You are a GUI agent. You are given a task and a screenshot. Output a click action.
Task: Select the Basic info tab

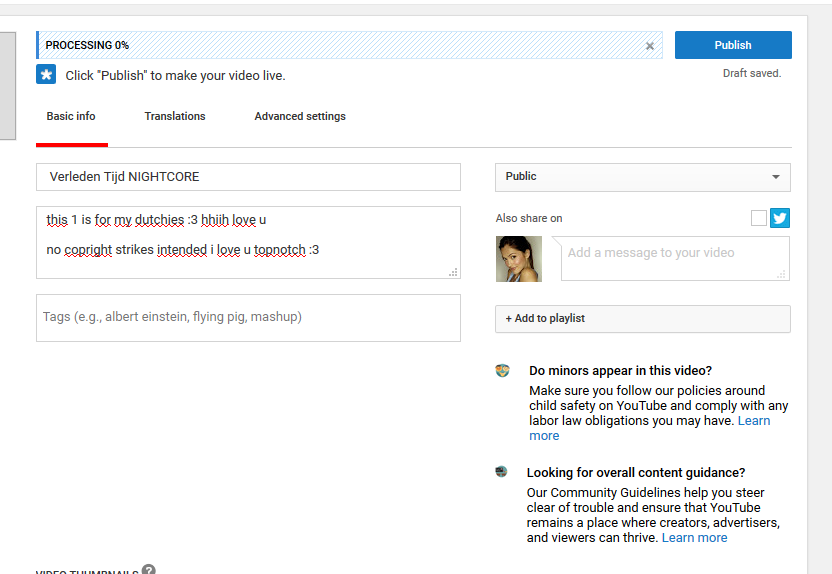71,117
